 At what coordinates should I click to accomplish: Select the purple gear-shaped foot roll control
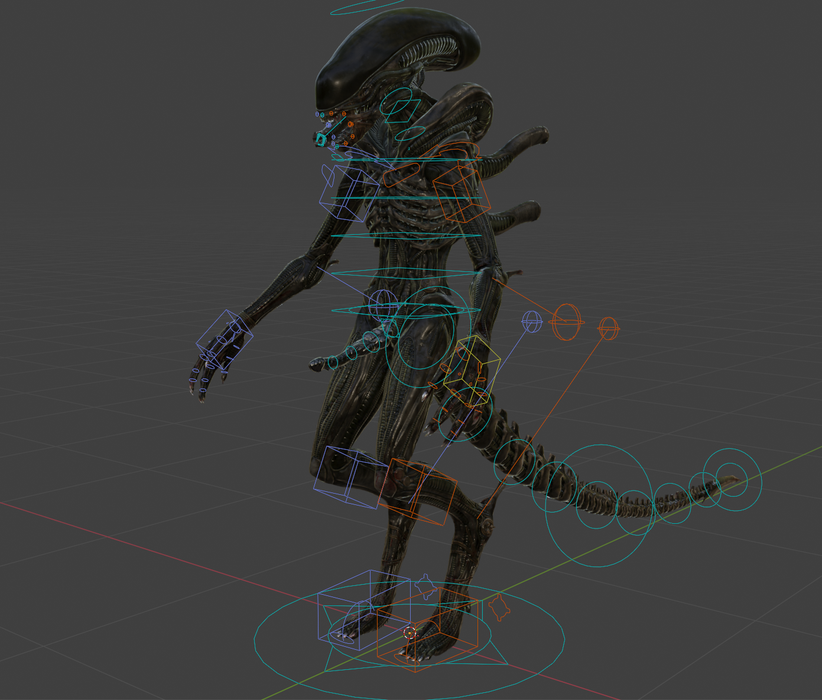pos(425,586)
